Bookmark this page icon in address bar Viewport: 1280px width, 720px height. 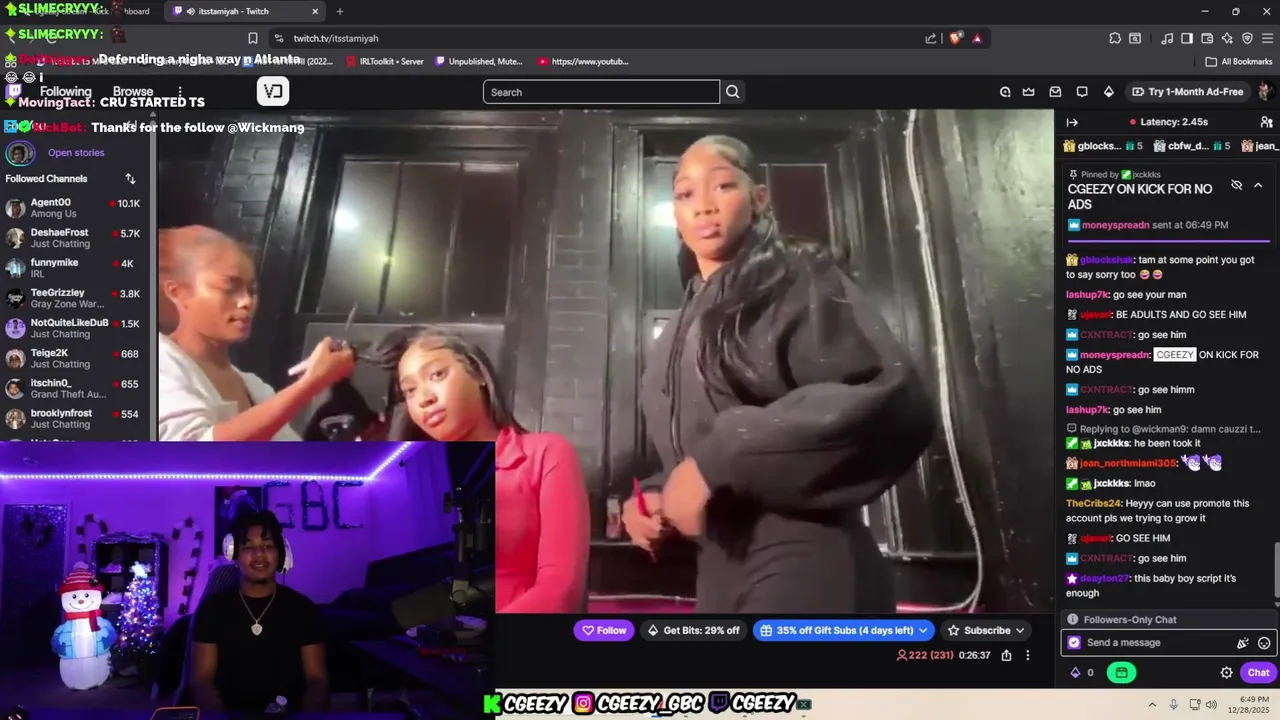253,38
